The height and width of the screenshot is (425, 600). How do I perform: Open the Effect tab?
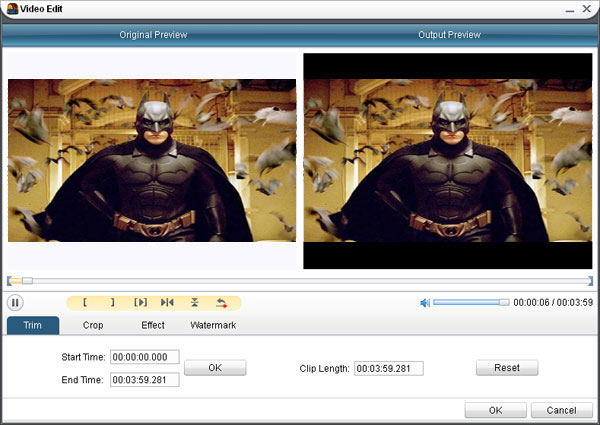[153, 325]
